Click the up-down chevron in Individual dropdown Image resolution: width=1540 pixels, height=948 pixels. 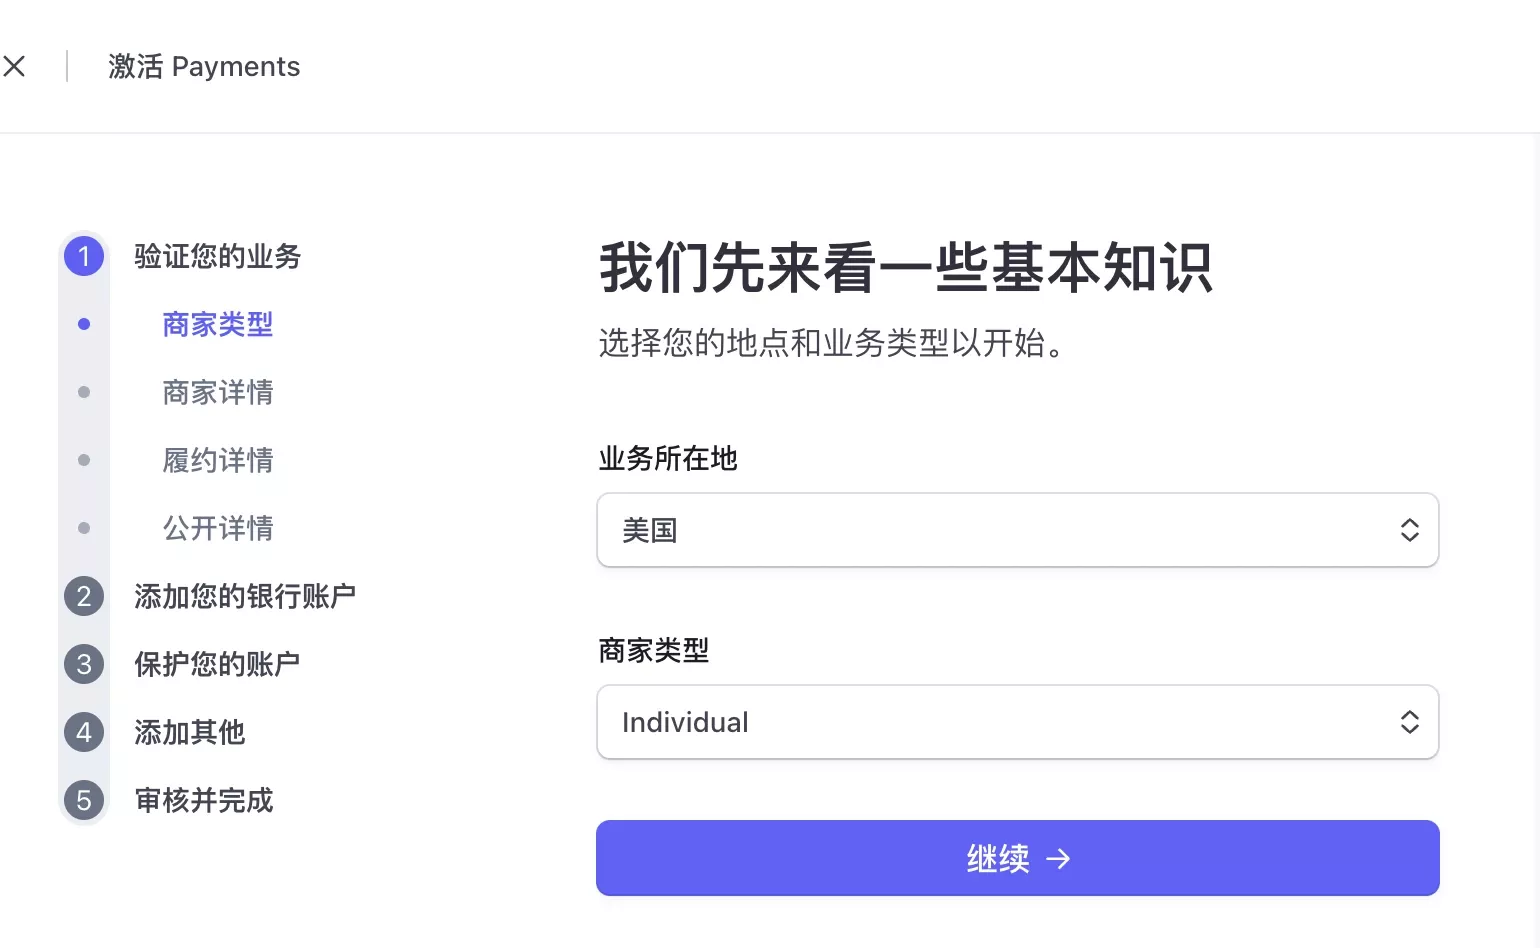(x=1409, y=722)
